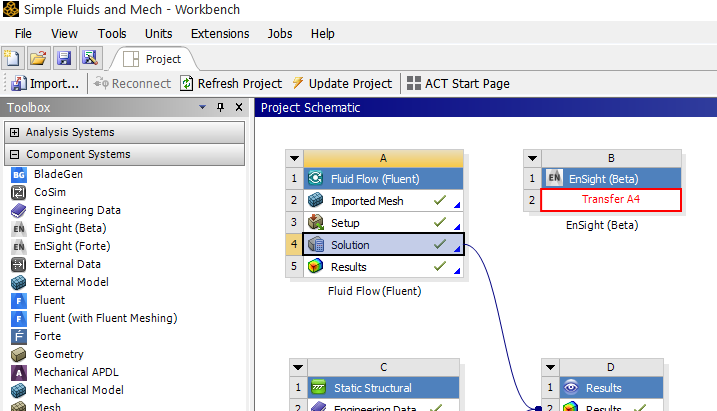
Task: Switch to the Project tab
Action: coord(152,59)
